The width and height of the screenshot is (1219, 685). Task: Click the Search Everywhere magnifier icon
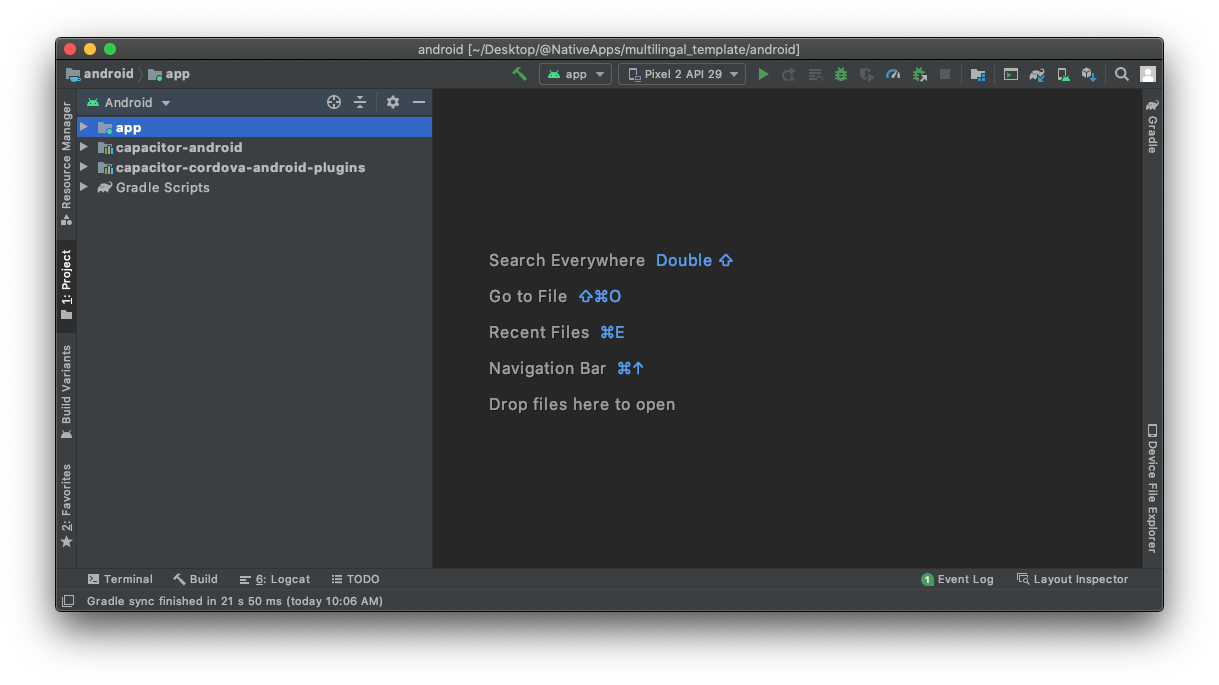click(x=1122, y=74)
